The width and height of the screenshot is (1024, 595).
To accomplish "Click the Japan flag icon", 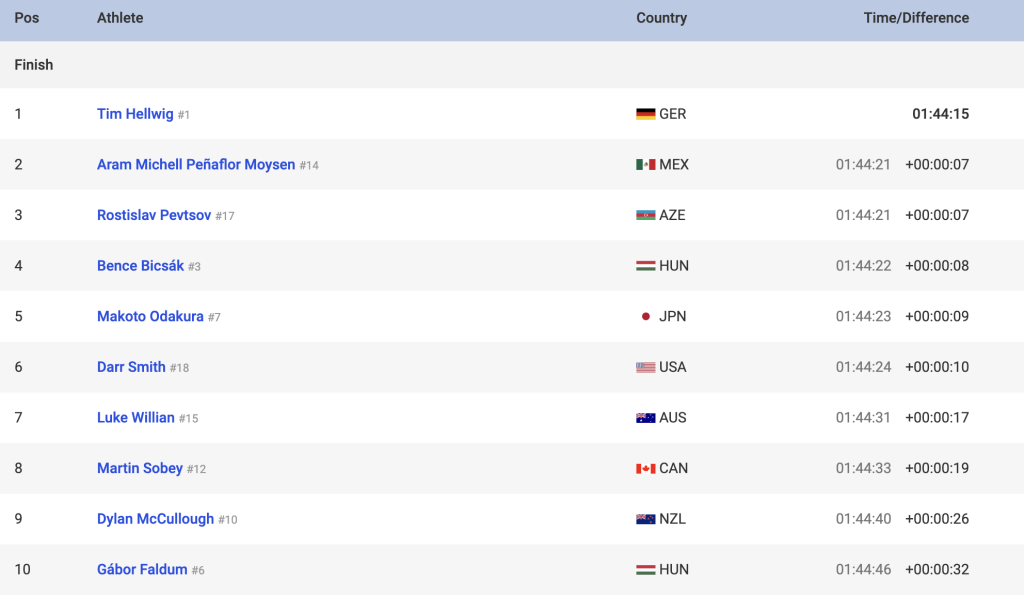I will tap(645, 317).
